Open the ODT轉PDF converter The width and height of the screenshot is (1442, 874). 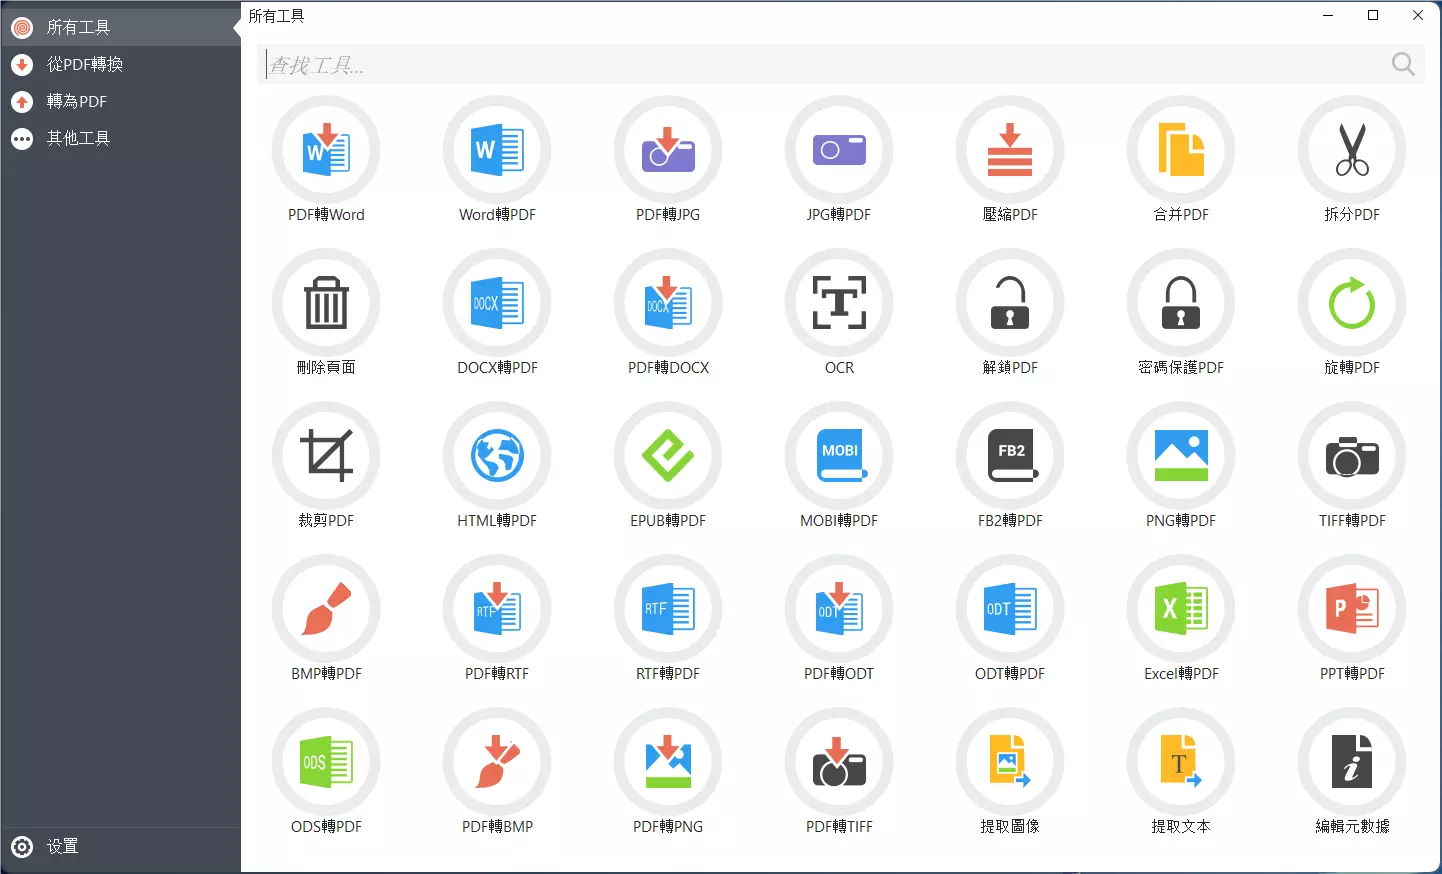coord(1010,609)
